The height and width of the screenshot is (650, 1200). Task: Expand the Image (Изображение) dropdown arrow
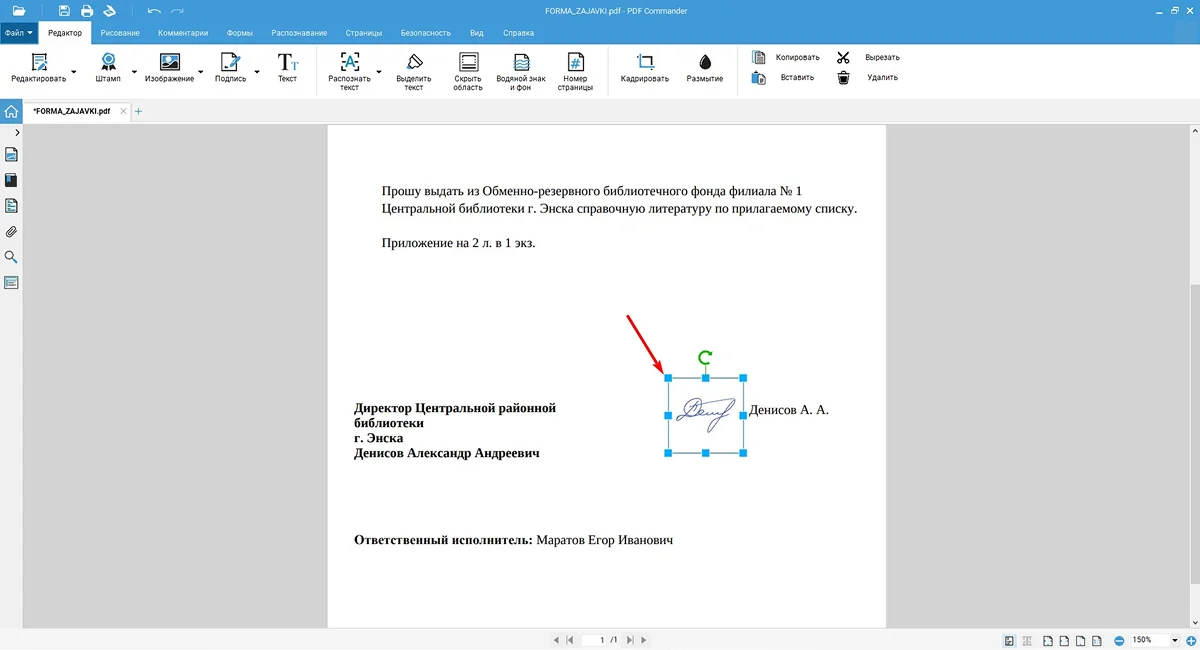click(x=201, y=72)
